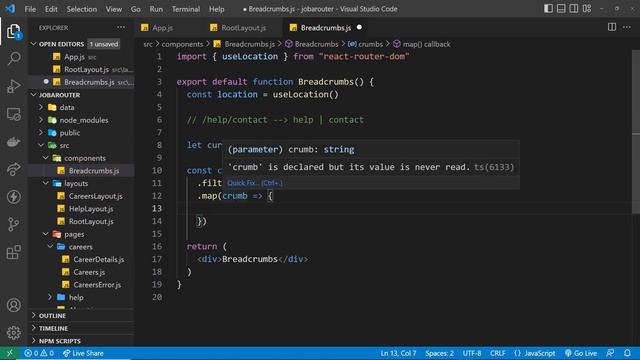This screenshot has height=360, width=640.
Task: Click the editor vertical scrollbar
Action: tap(636, 131)
